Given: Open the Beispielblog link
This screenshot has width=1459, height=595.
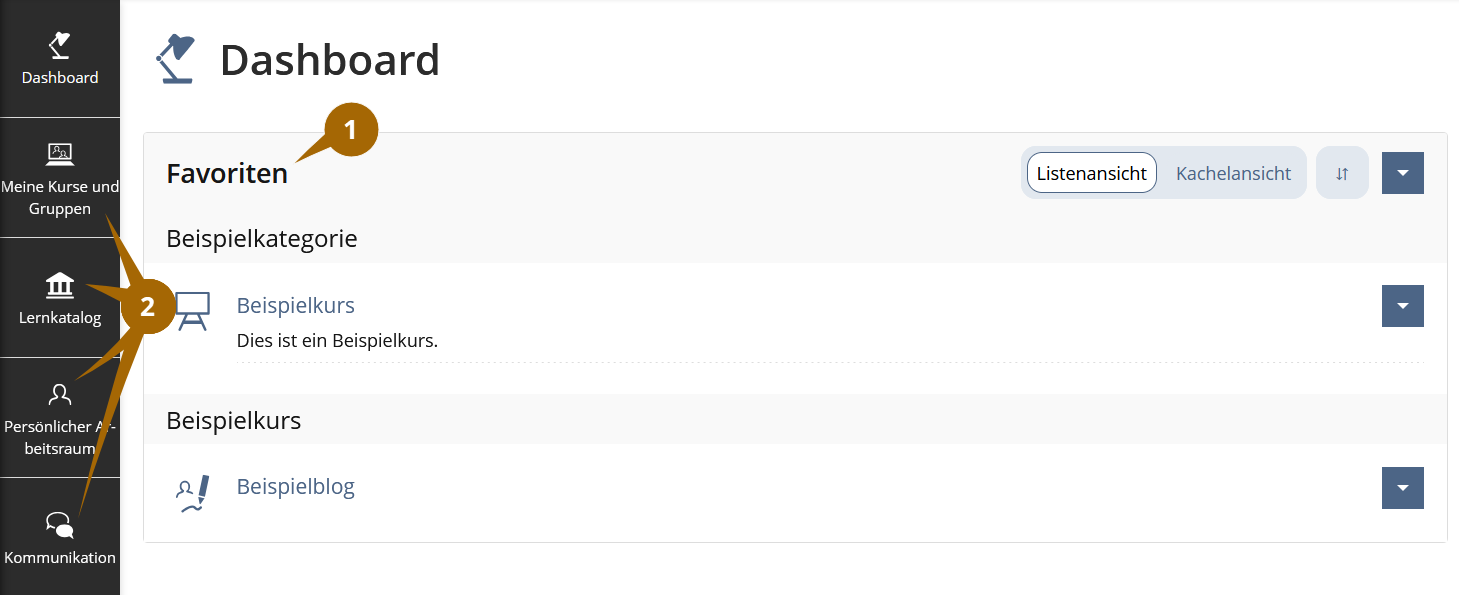Looking at the screenshot, I should click(x=295, y=487).
